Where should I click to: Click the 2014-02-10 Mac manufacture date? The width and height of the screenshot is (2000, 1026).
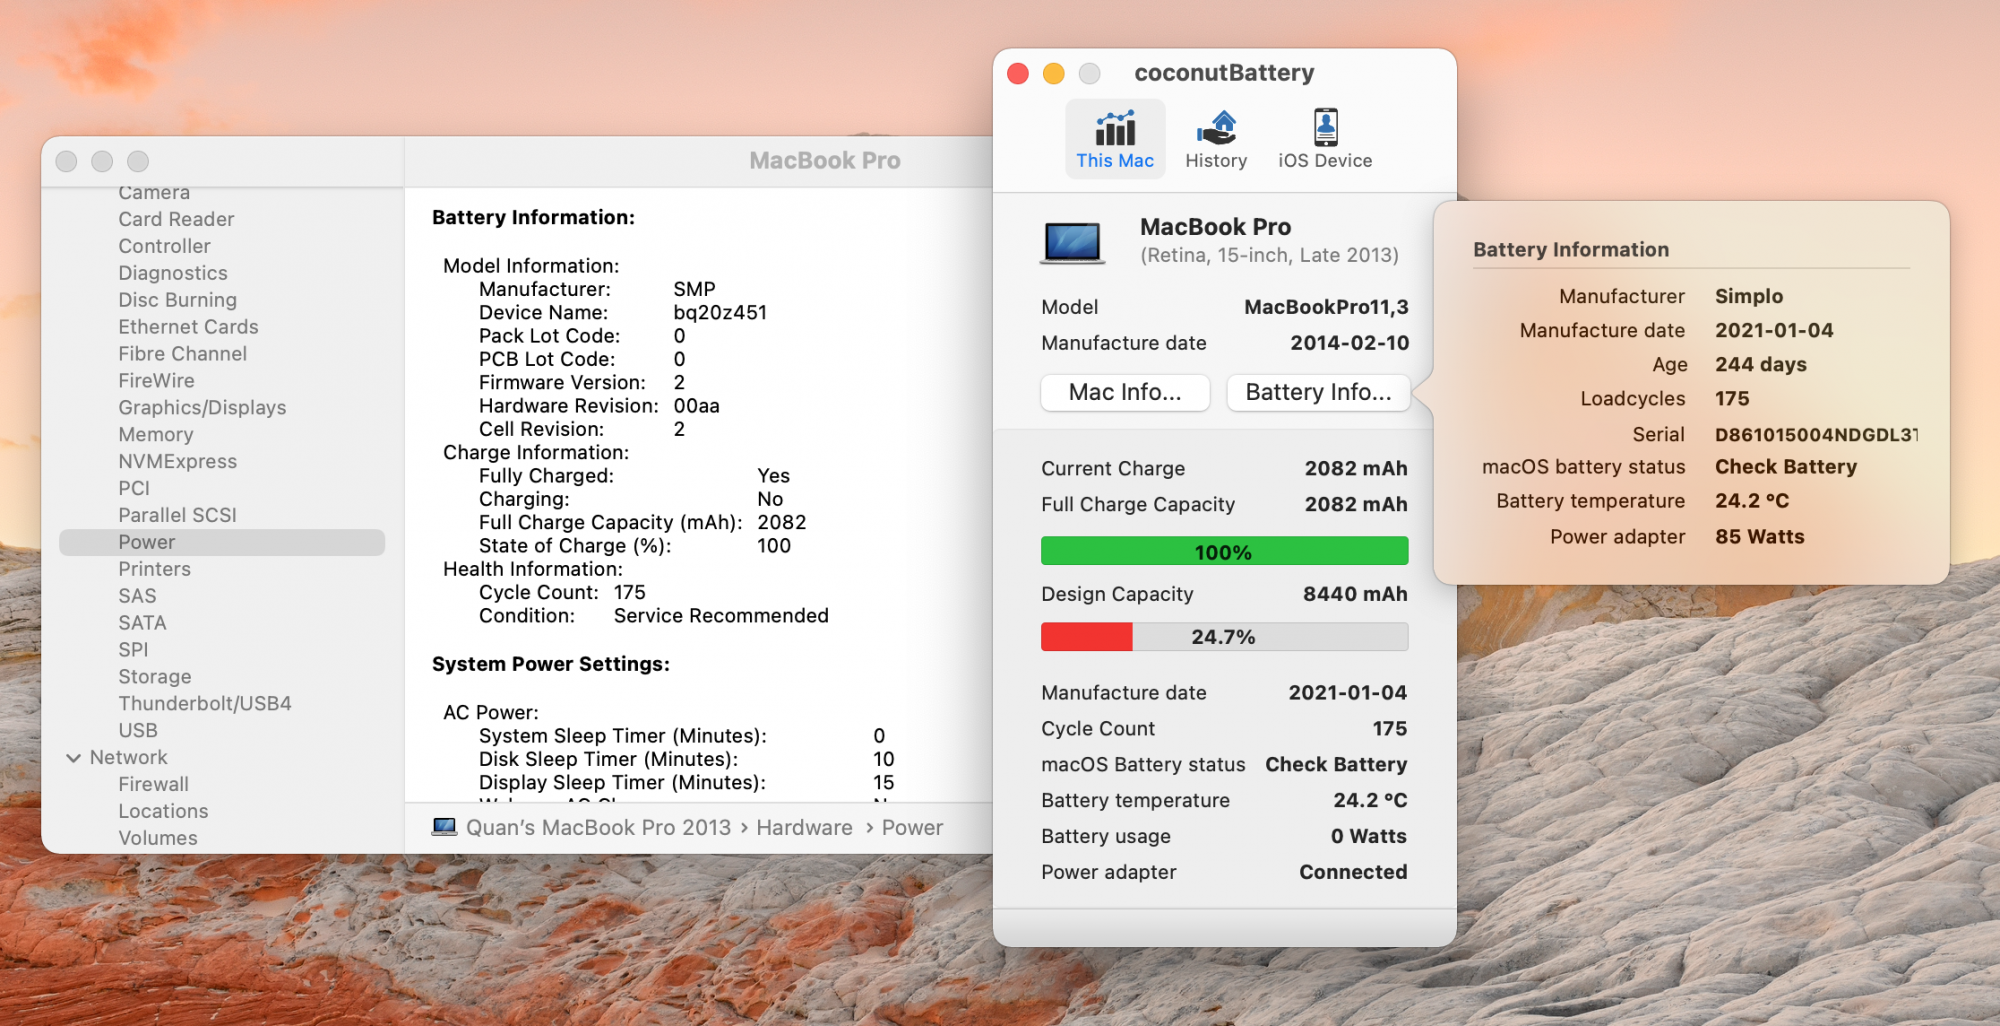[1349, 343]
